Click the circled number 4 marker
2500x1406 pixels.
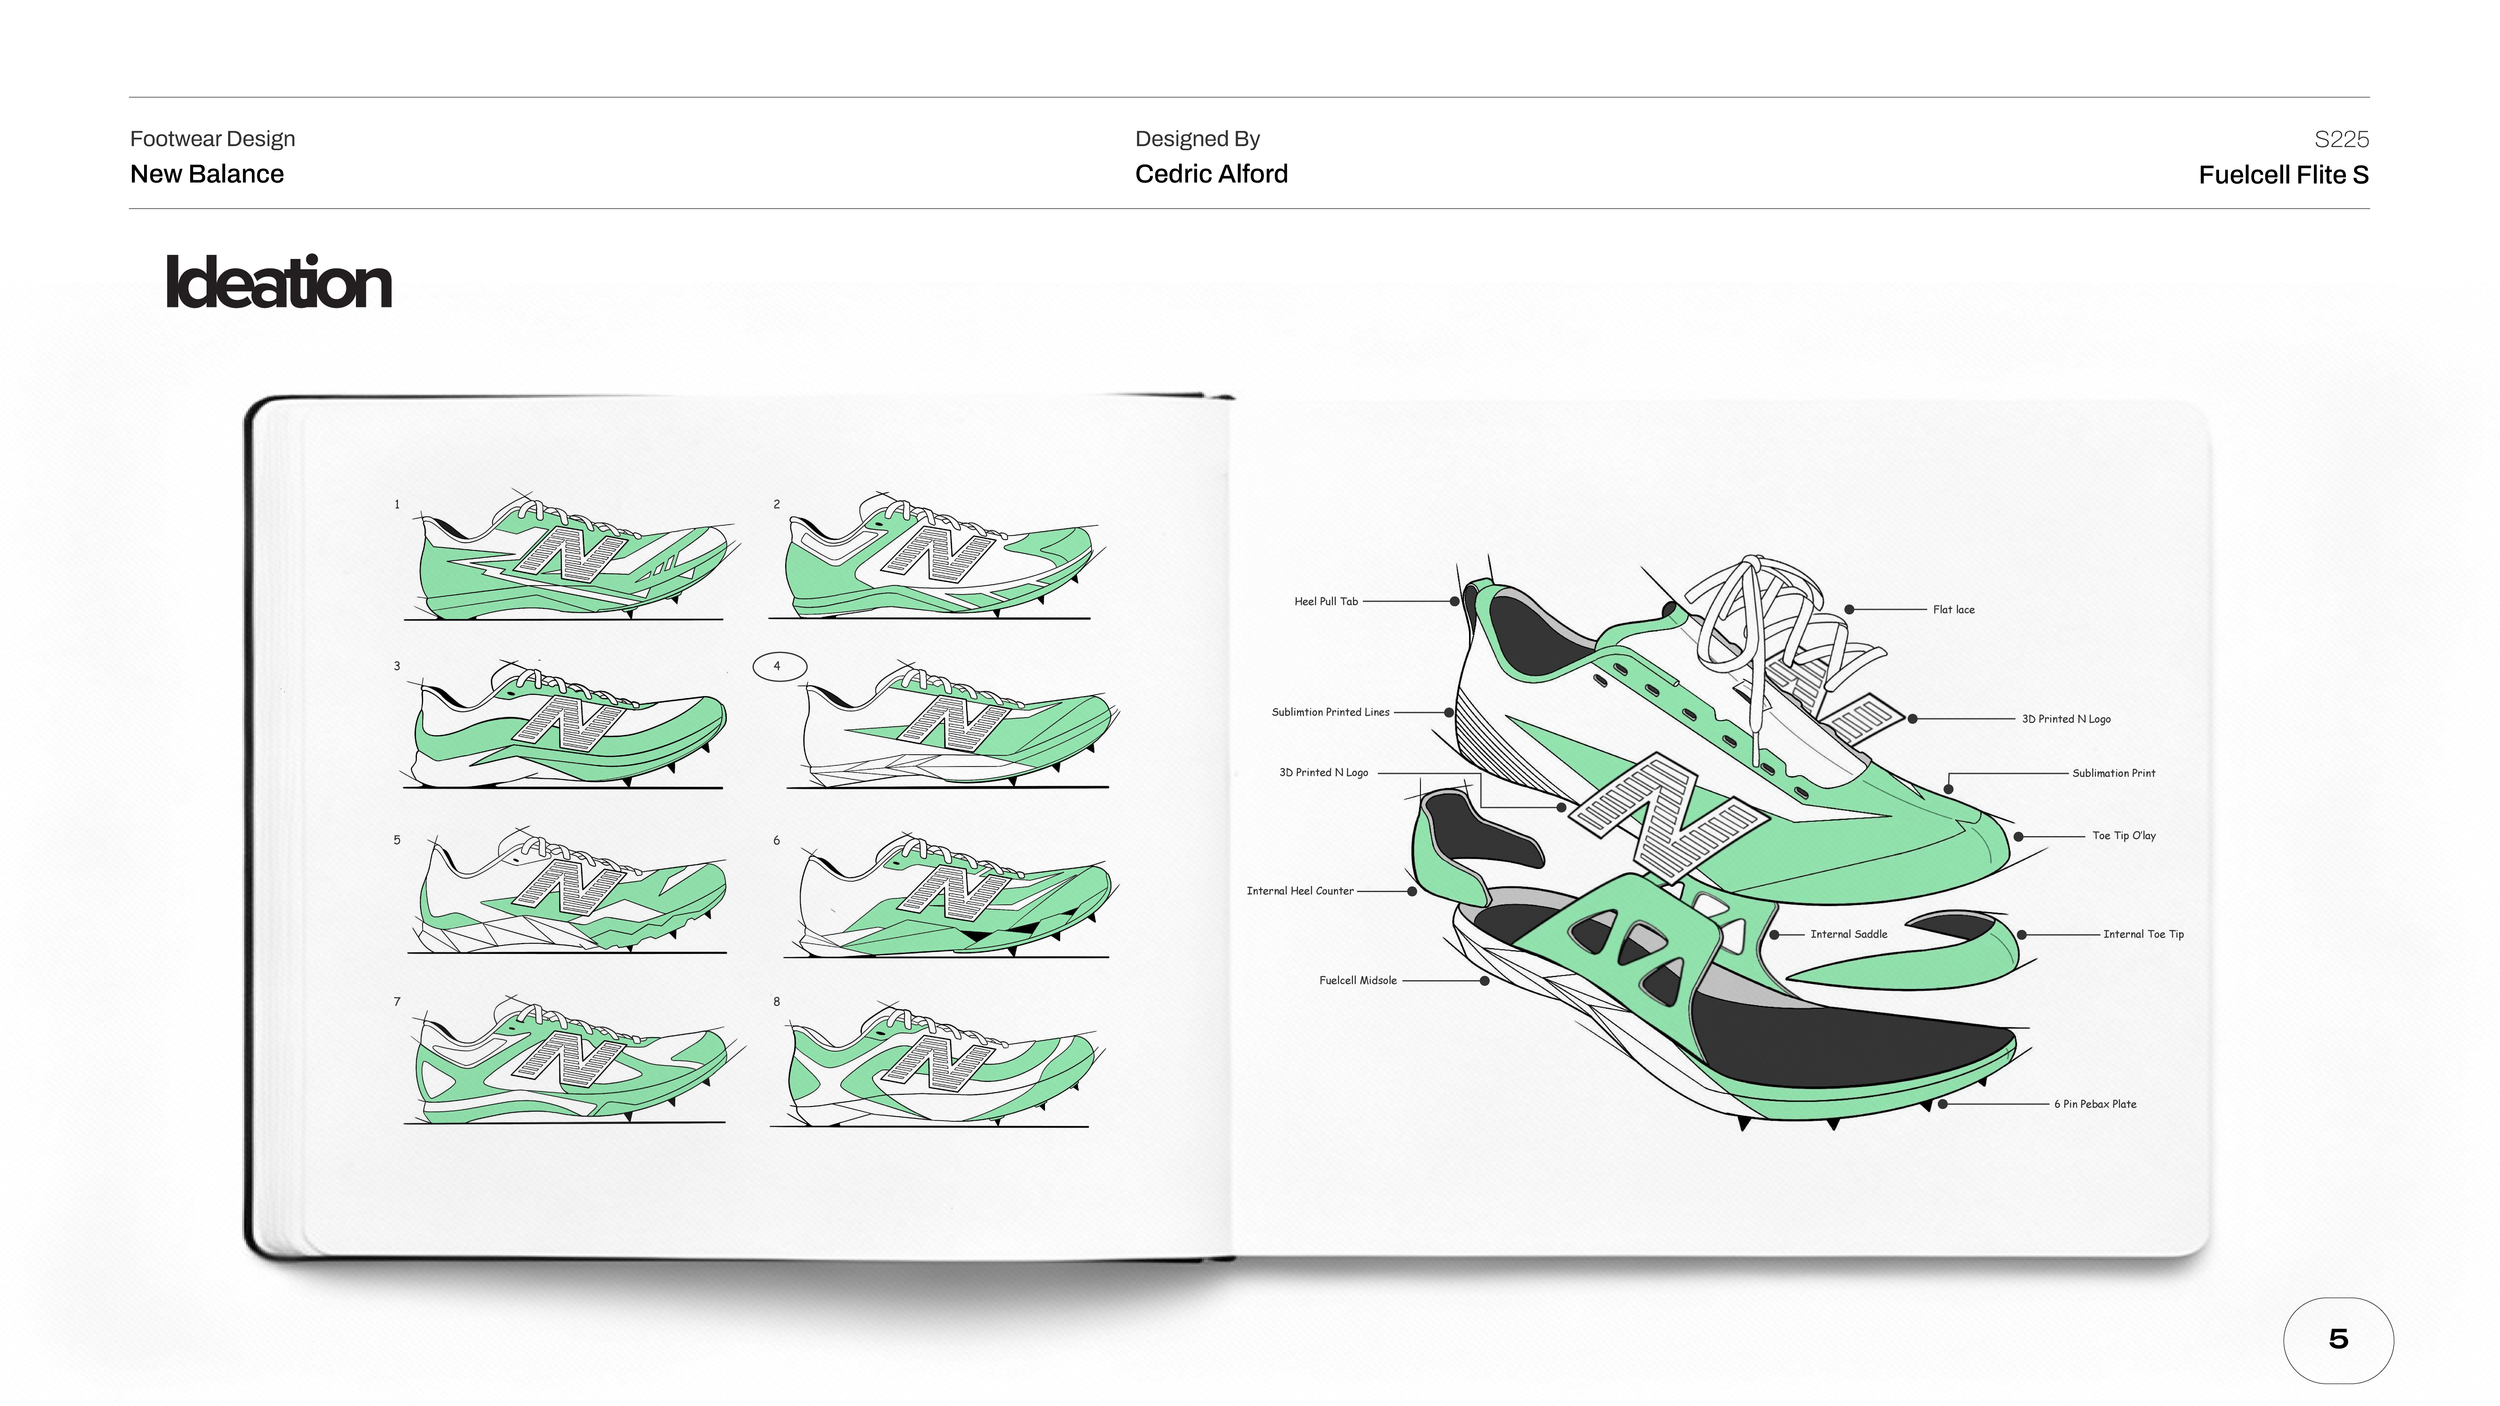point(779,666)
